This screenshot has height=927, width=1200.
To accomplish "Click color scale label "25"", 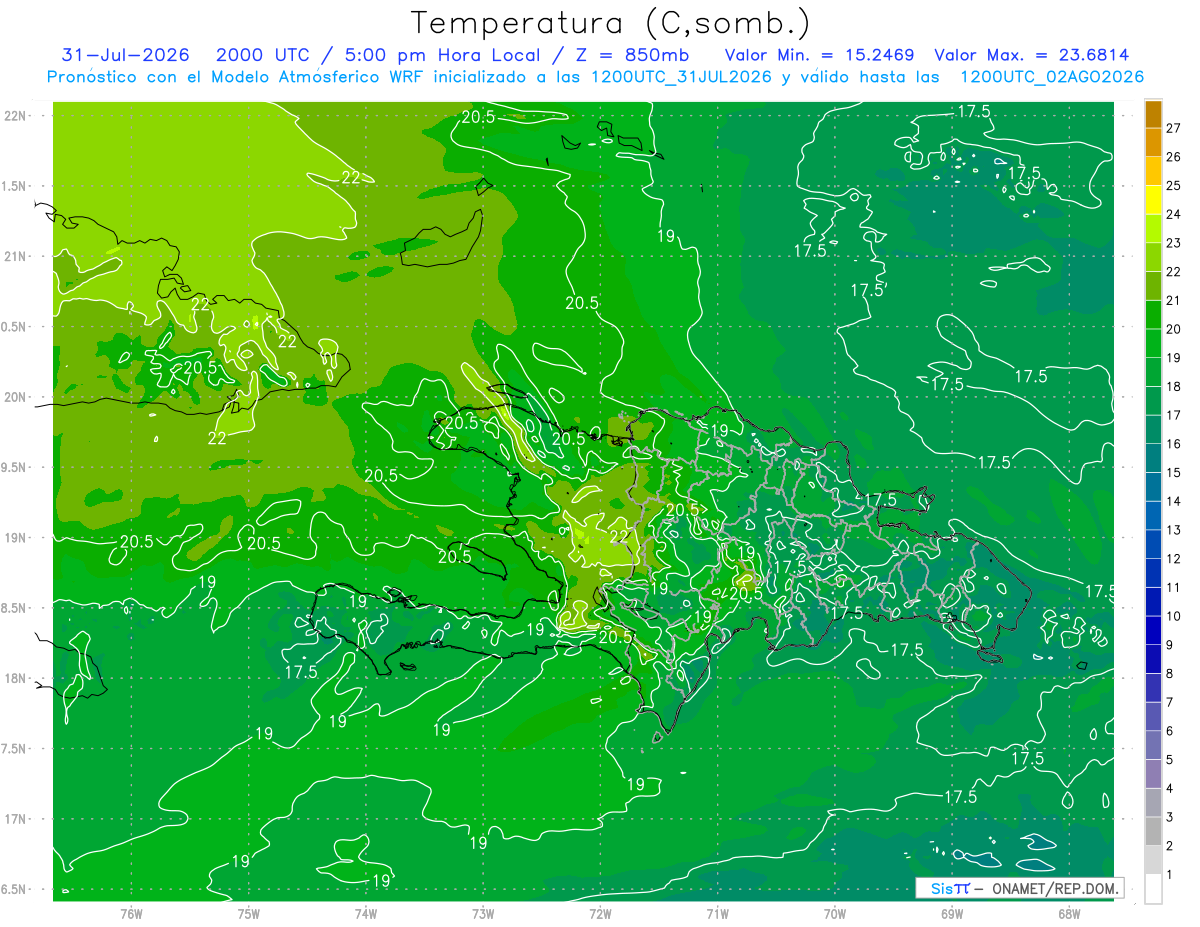I will click(1174, 186).
